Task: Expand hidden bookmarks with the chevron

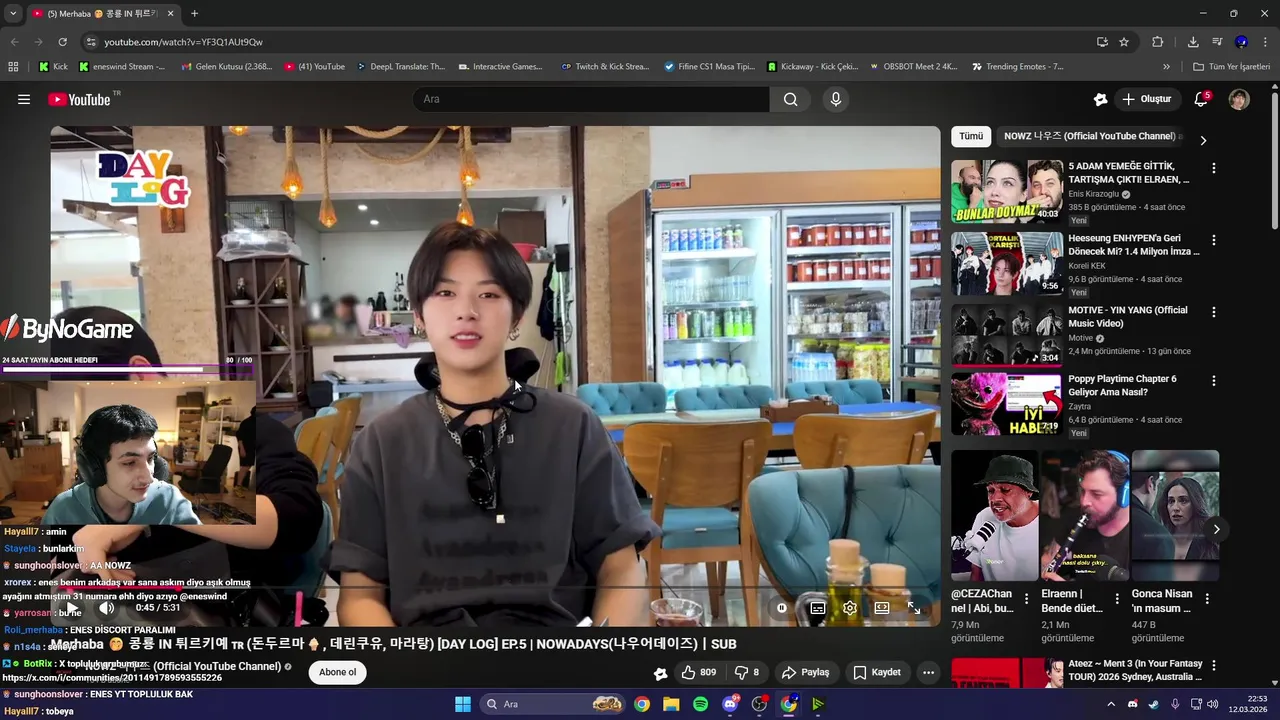Action: coord(1166,67)
